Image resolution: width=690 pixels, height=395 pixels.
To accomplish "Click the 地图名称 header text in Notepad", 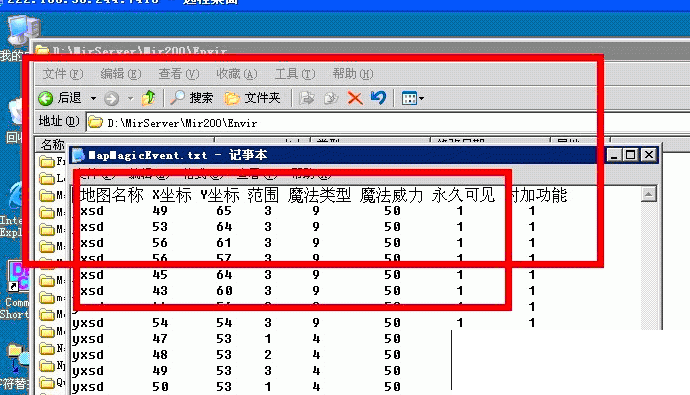I will [x=112, y=195].
